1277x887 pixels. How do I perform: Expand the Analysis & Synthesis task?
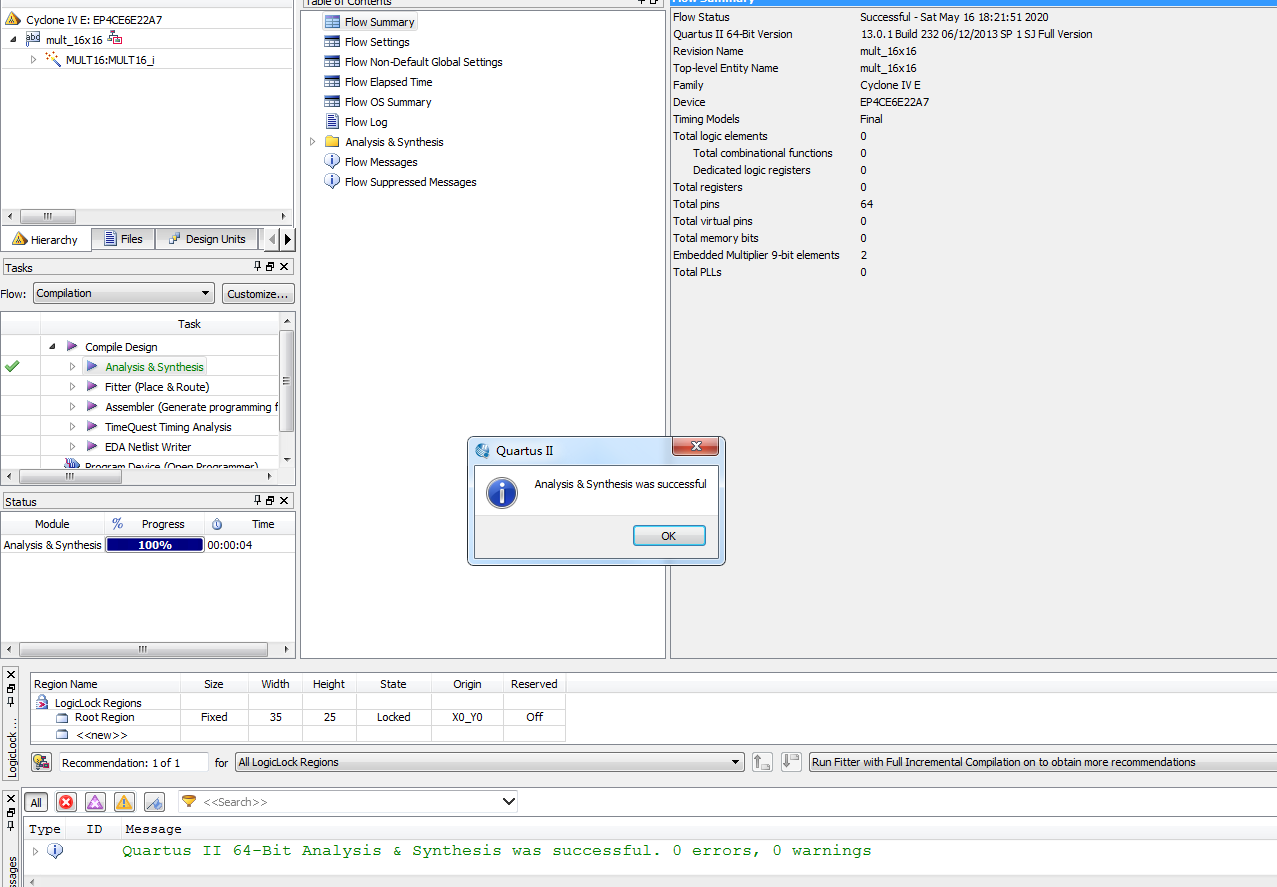(72, 367)
